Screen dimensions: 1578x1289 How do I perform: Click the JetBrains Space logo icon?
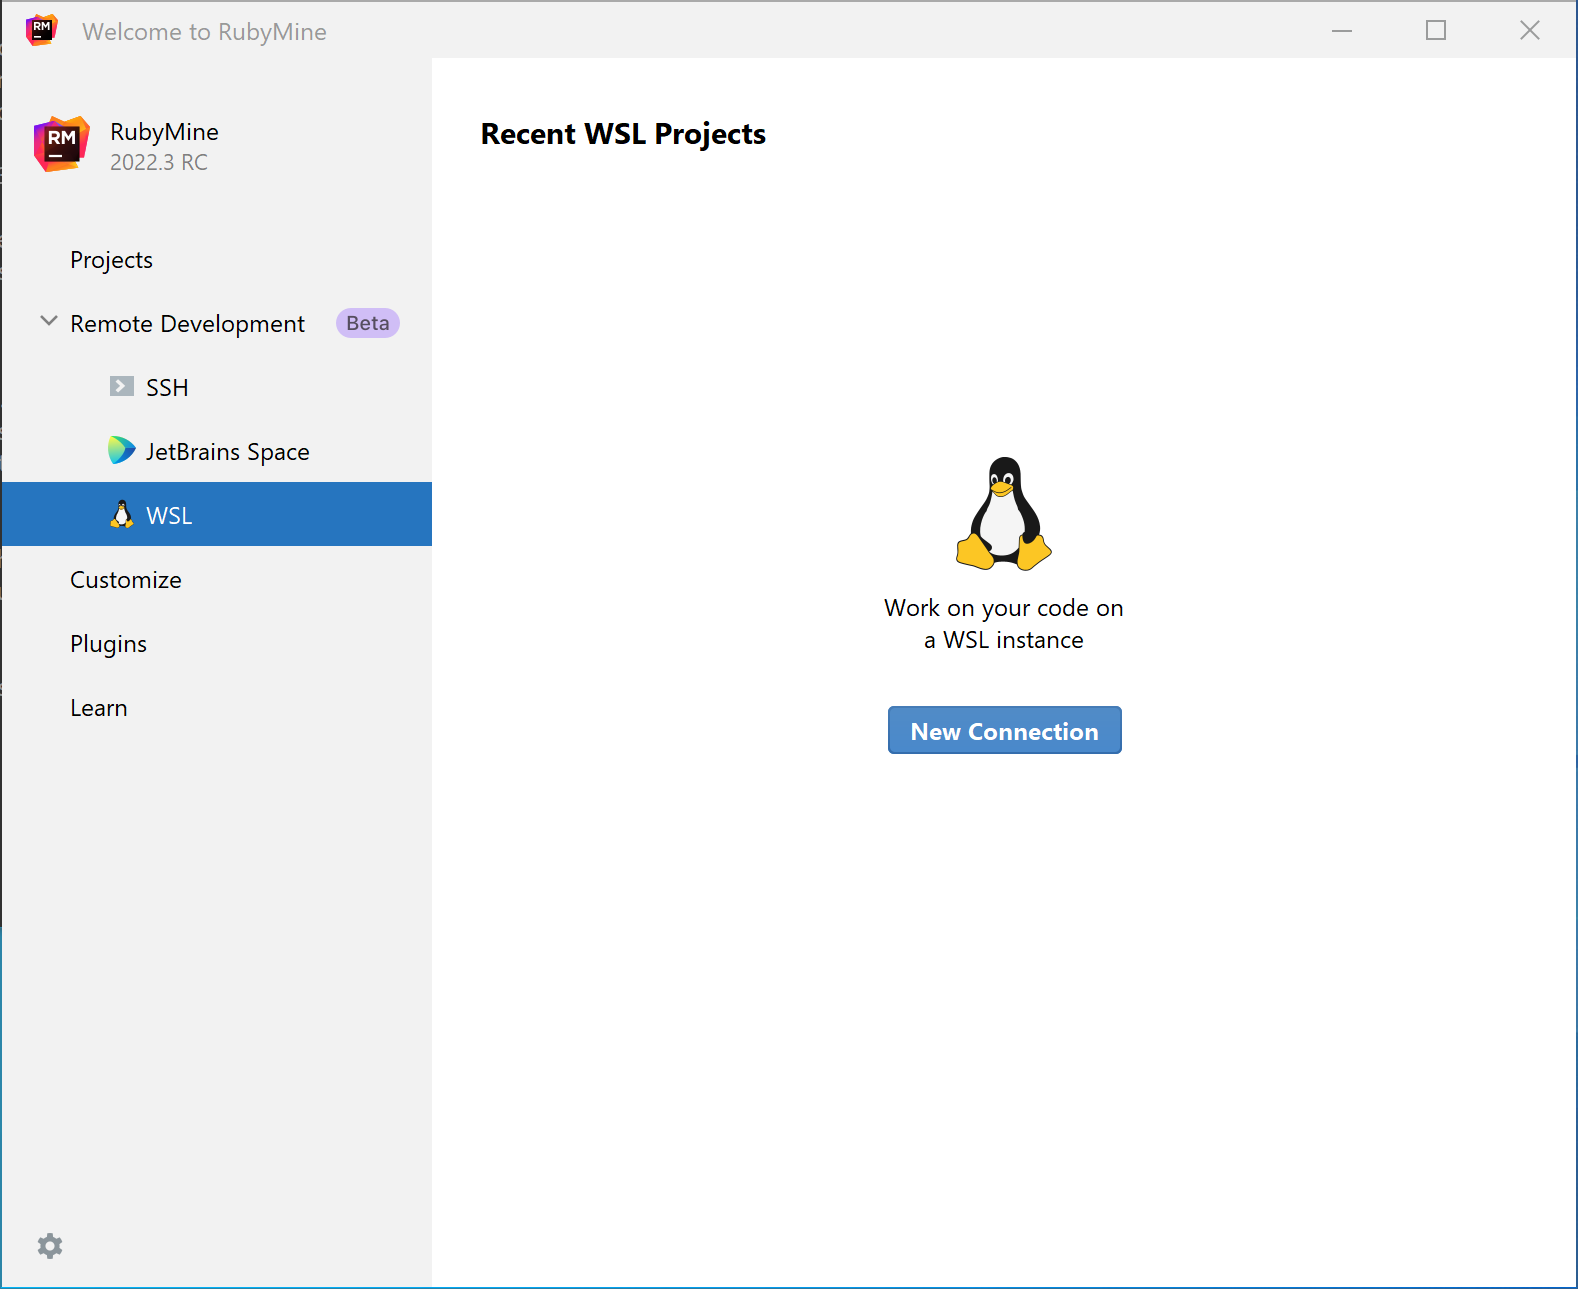121,450
